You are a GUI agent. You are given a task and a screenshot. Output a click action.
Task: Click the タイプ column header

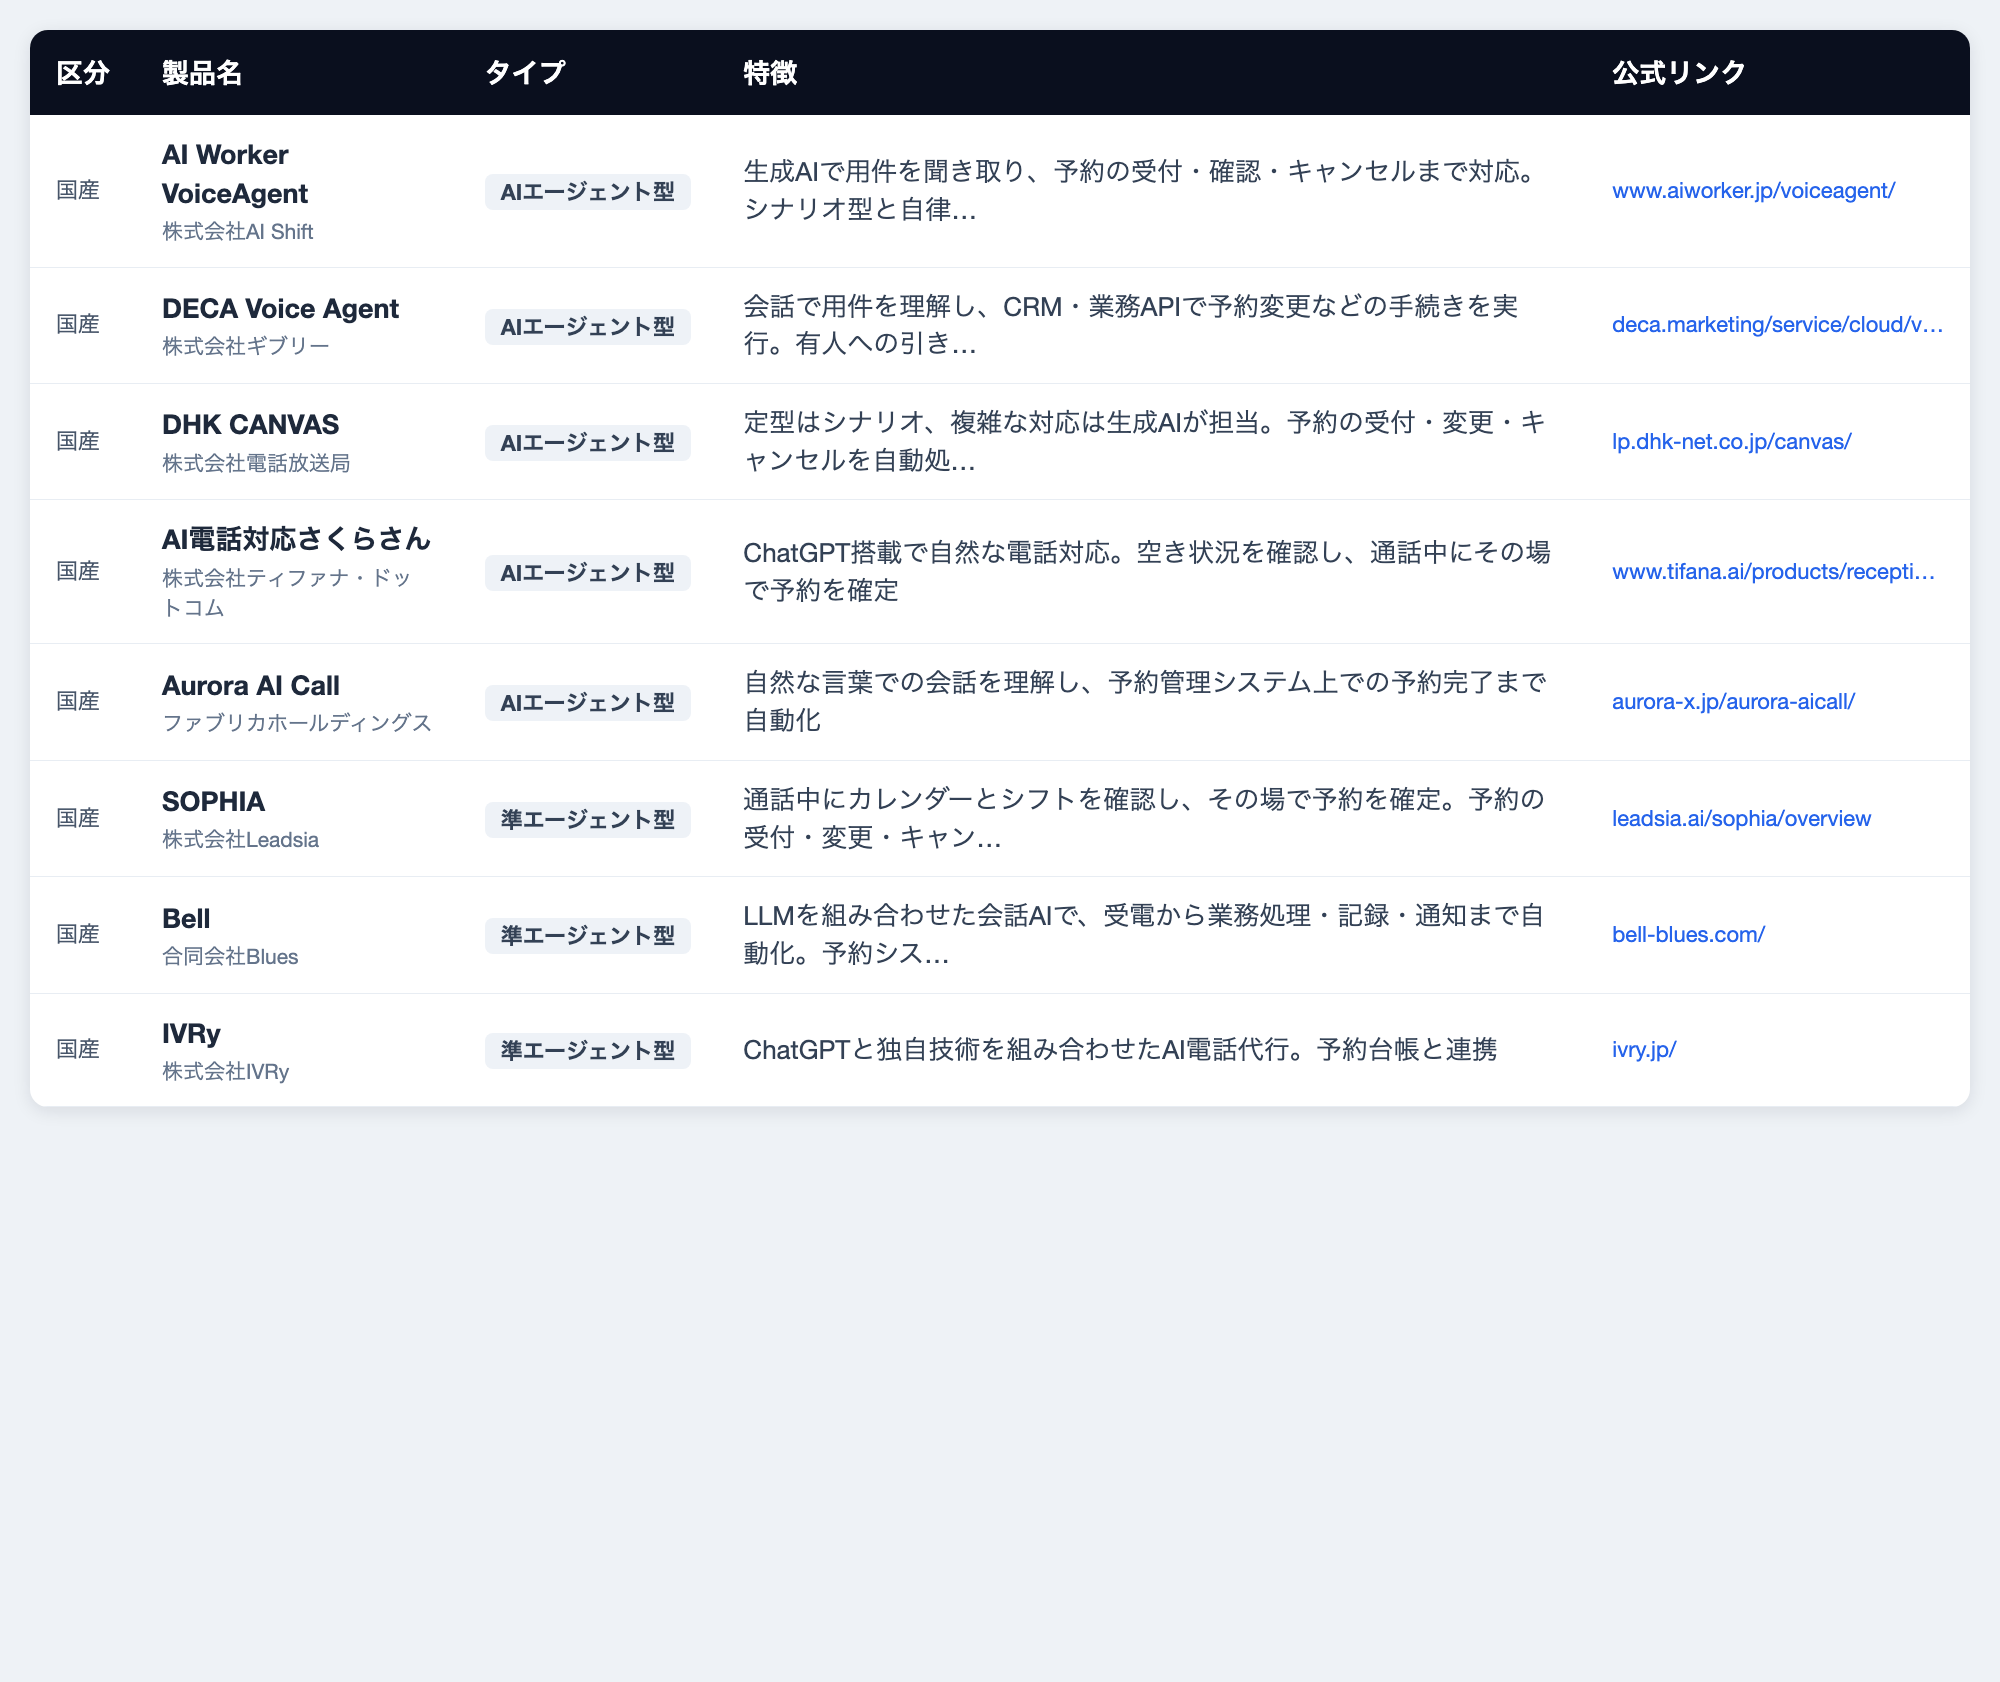point(525,73)
